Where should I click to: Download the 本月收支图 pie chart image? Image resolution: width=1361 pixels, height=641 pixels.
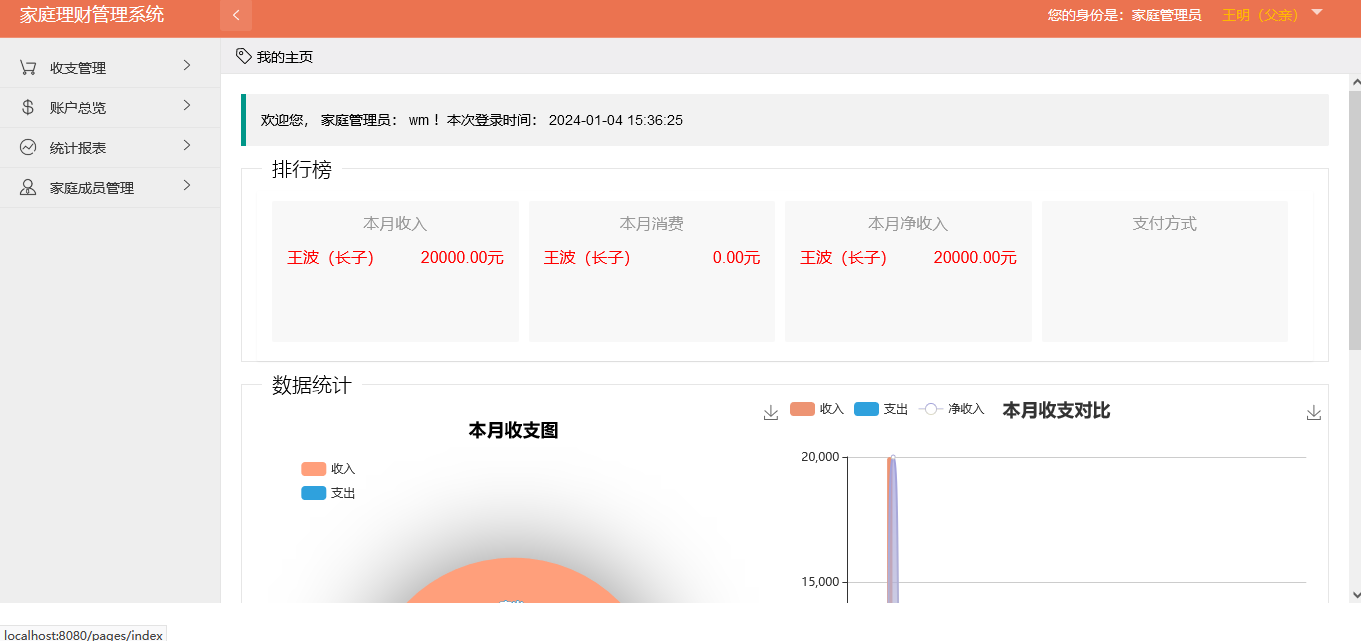pos(770,413)
